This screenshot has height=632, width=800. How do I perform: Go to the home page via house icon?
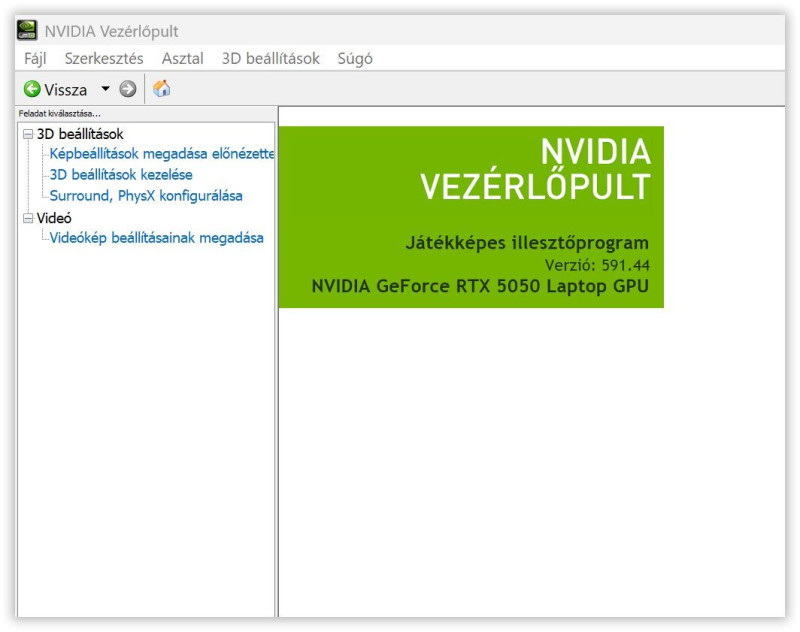[x=162, y=88]
